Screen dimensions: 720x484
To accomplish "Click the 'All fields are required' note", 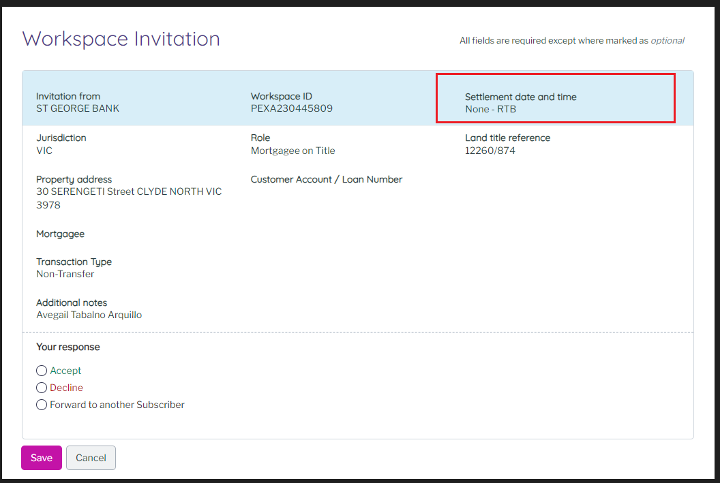I will click(571, 41).
